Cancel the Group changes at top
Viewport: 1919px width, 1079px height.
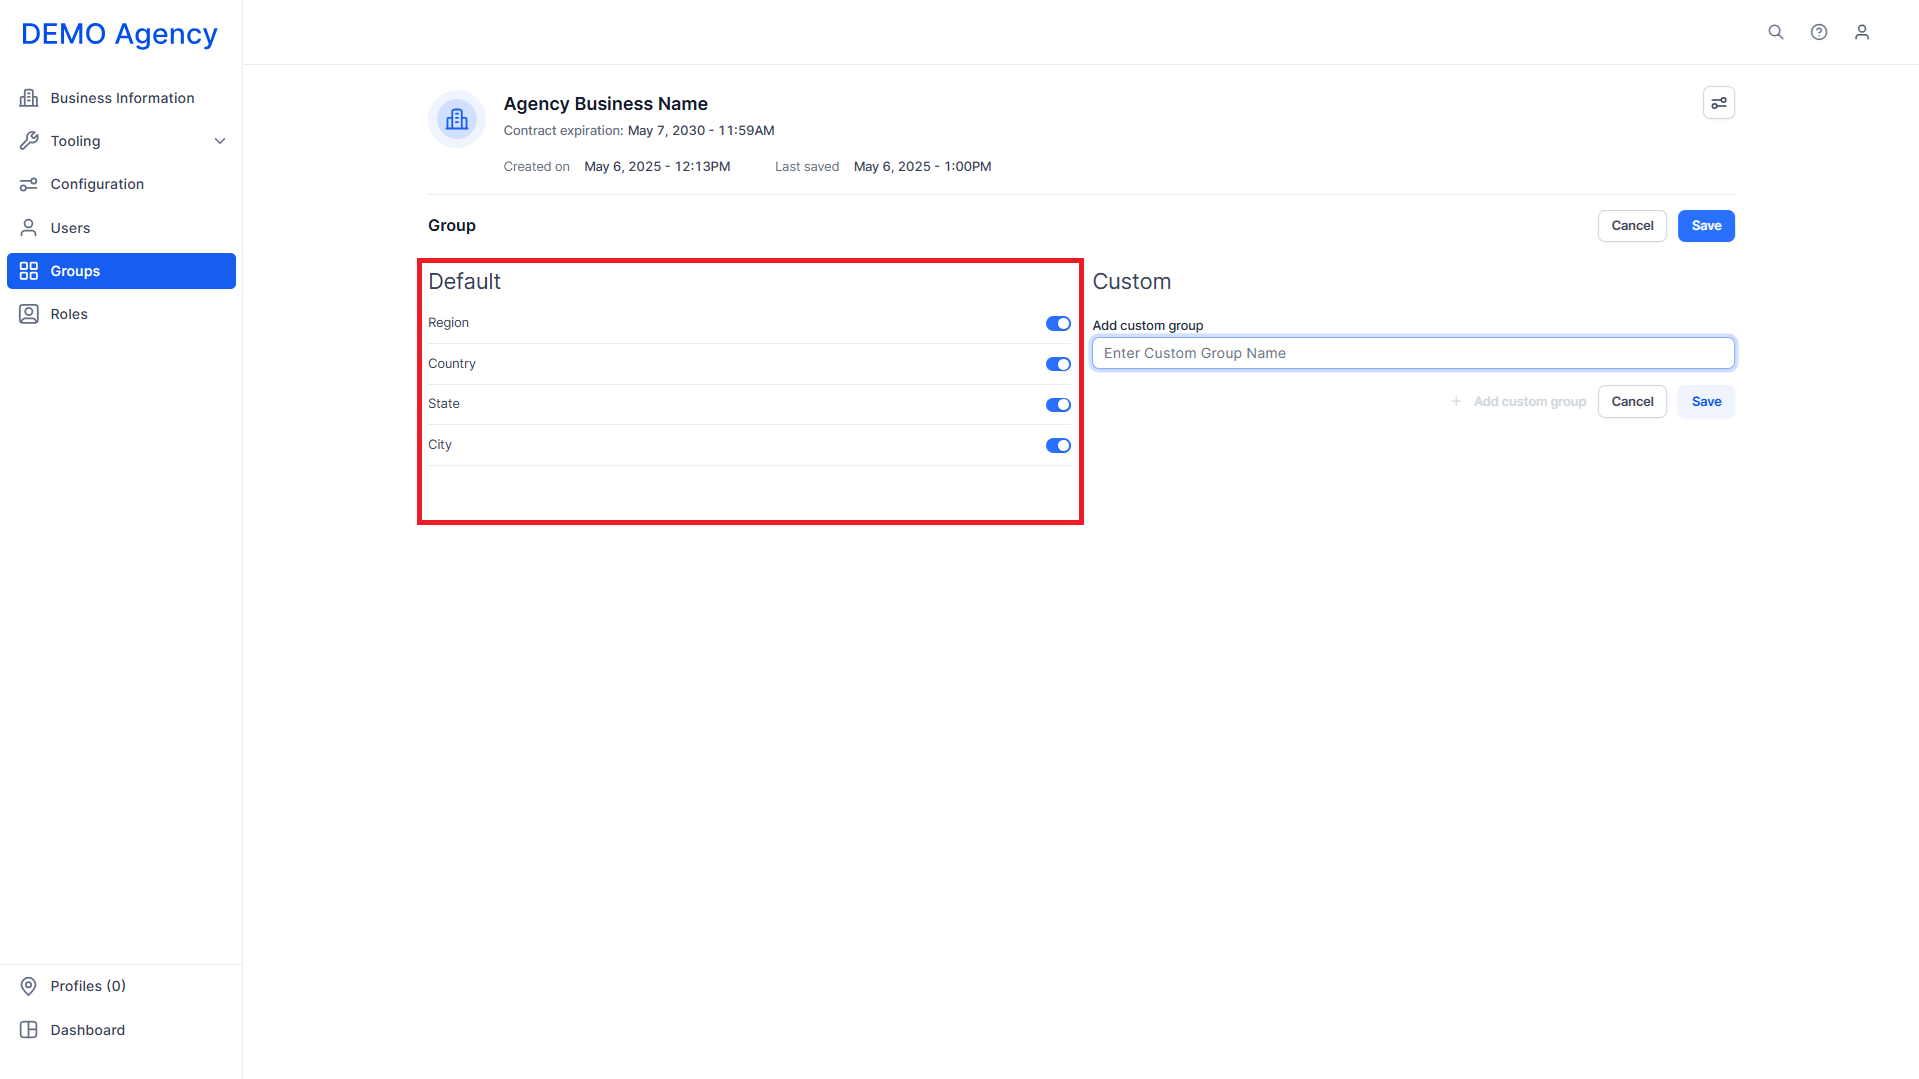click(x=1632, y=226)
